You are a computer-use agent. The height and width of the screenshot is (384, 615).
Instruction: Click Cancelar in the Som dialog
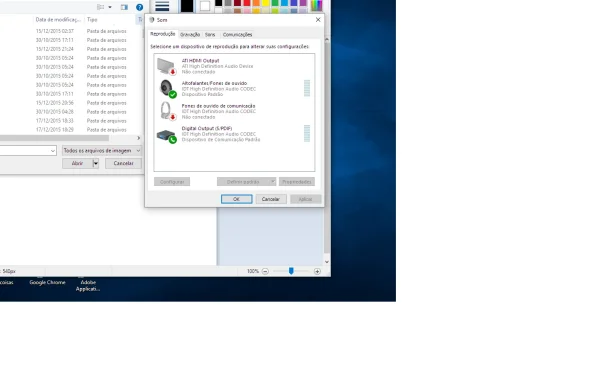coord(271,199)
